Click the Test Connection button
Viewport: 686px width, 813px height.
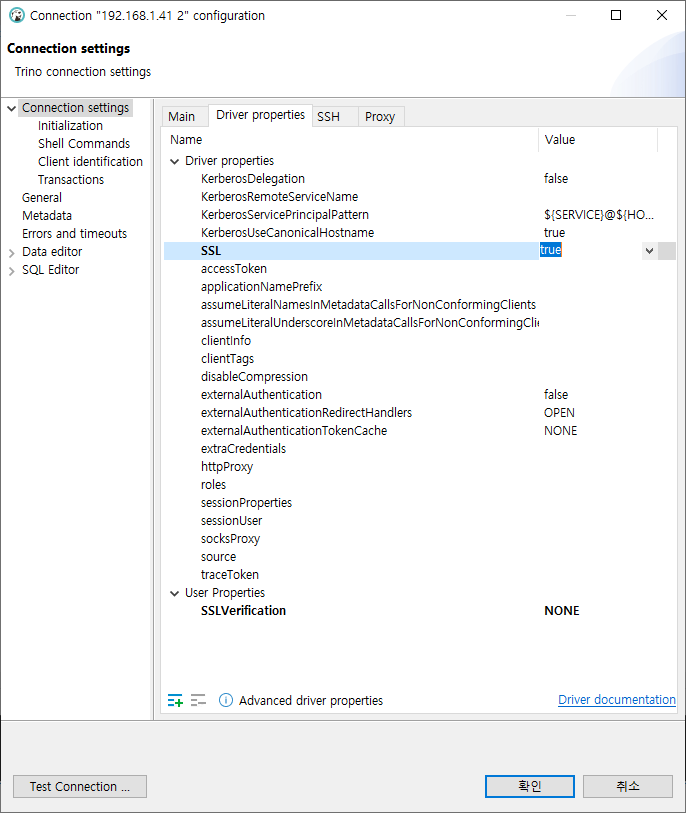pyautogui.click(x=80, y=787)
